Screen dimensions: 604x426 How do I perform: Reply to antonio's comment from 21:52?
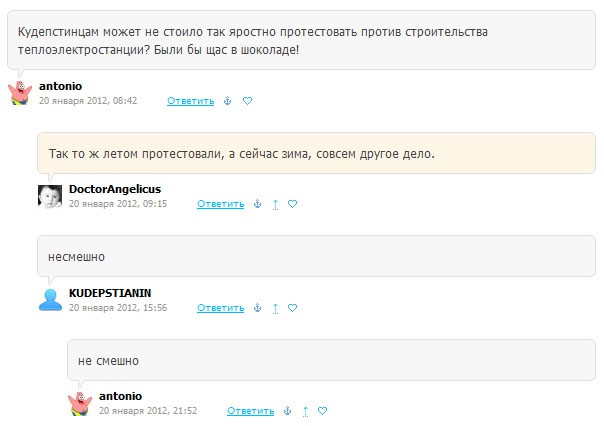[x=250, y=411]
